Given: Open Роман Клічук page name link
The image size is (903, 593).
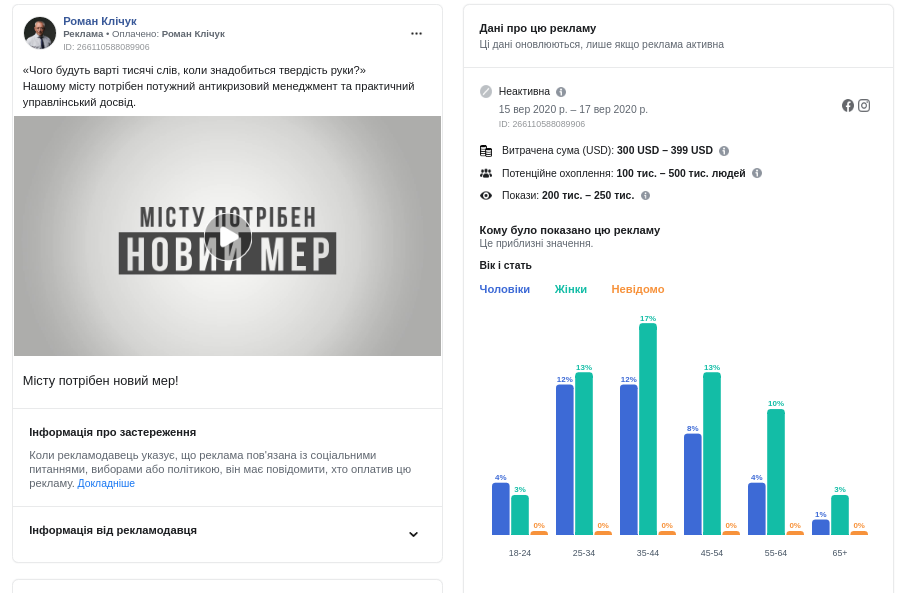Looking at the screenshot, I should click(x=100, y=21).
